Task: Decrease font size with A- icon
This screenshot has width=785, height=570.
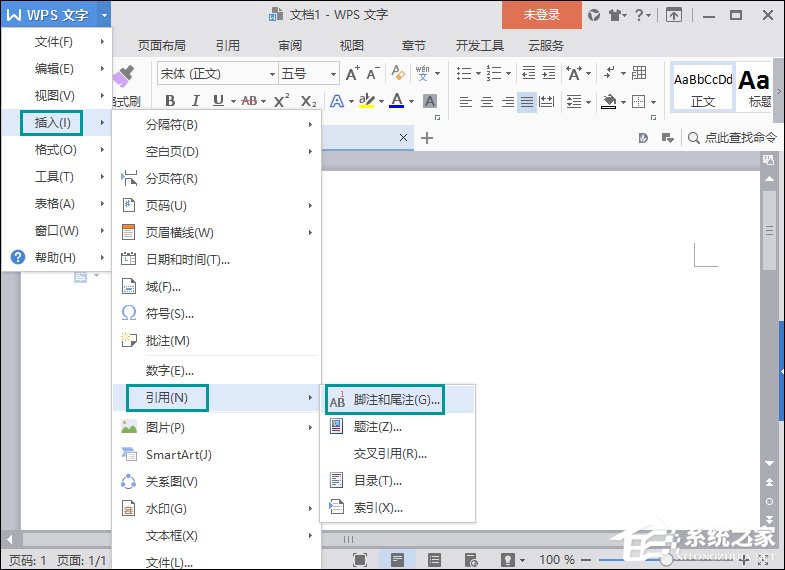Action: (373, 74)
